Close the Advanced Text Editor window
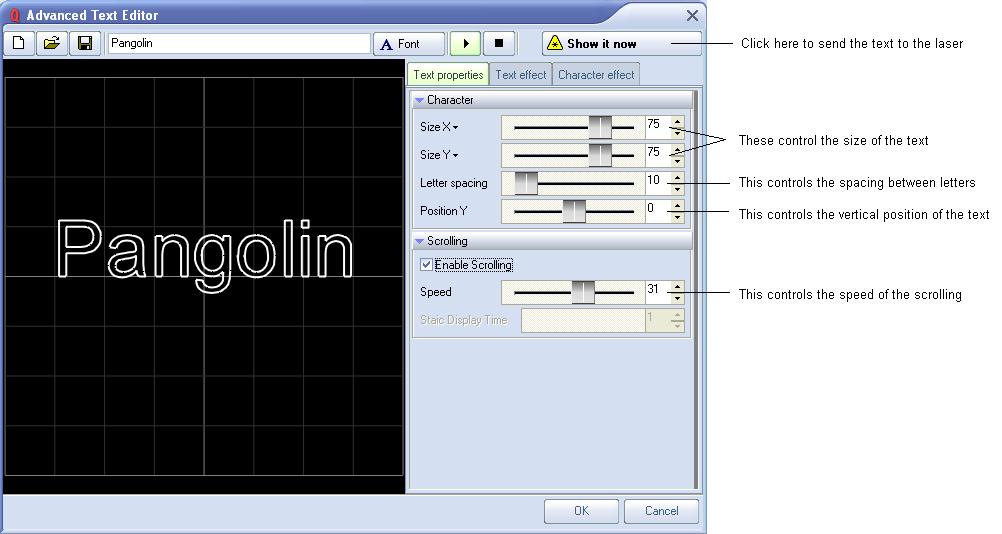The width and height of the screenshot is (1002, 534). [692, 15]
